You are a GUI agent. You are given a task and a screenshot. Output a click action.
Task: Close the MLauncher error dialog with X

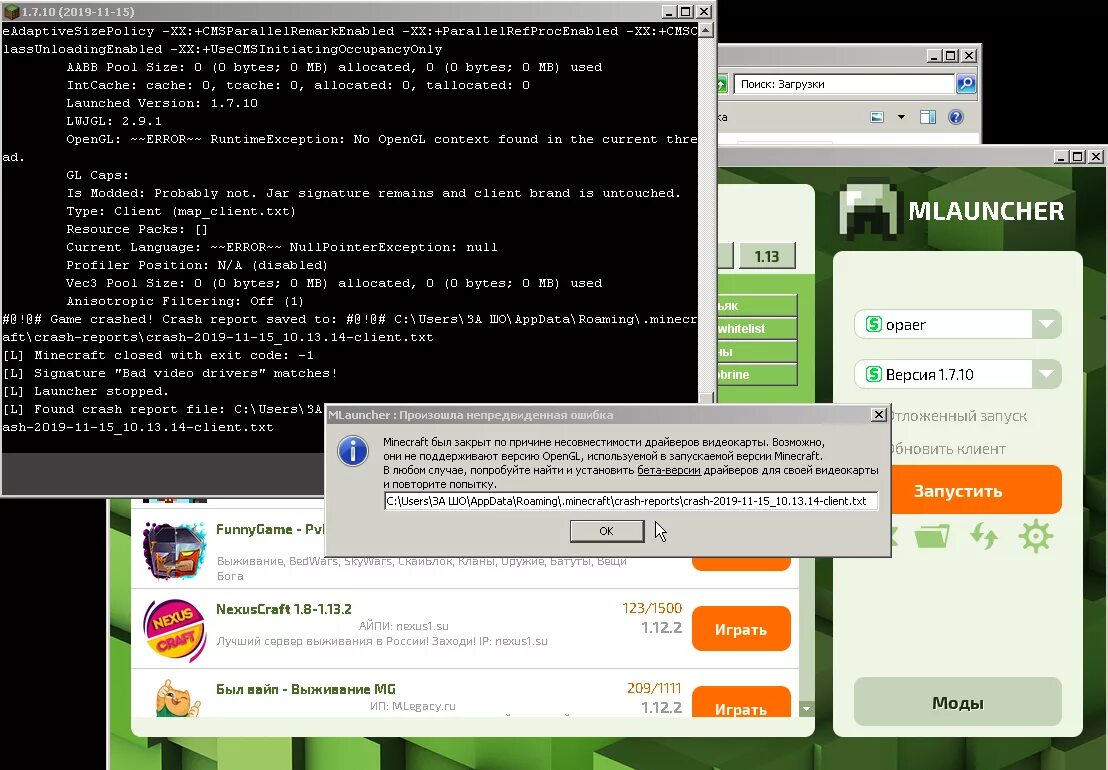878,415
